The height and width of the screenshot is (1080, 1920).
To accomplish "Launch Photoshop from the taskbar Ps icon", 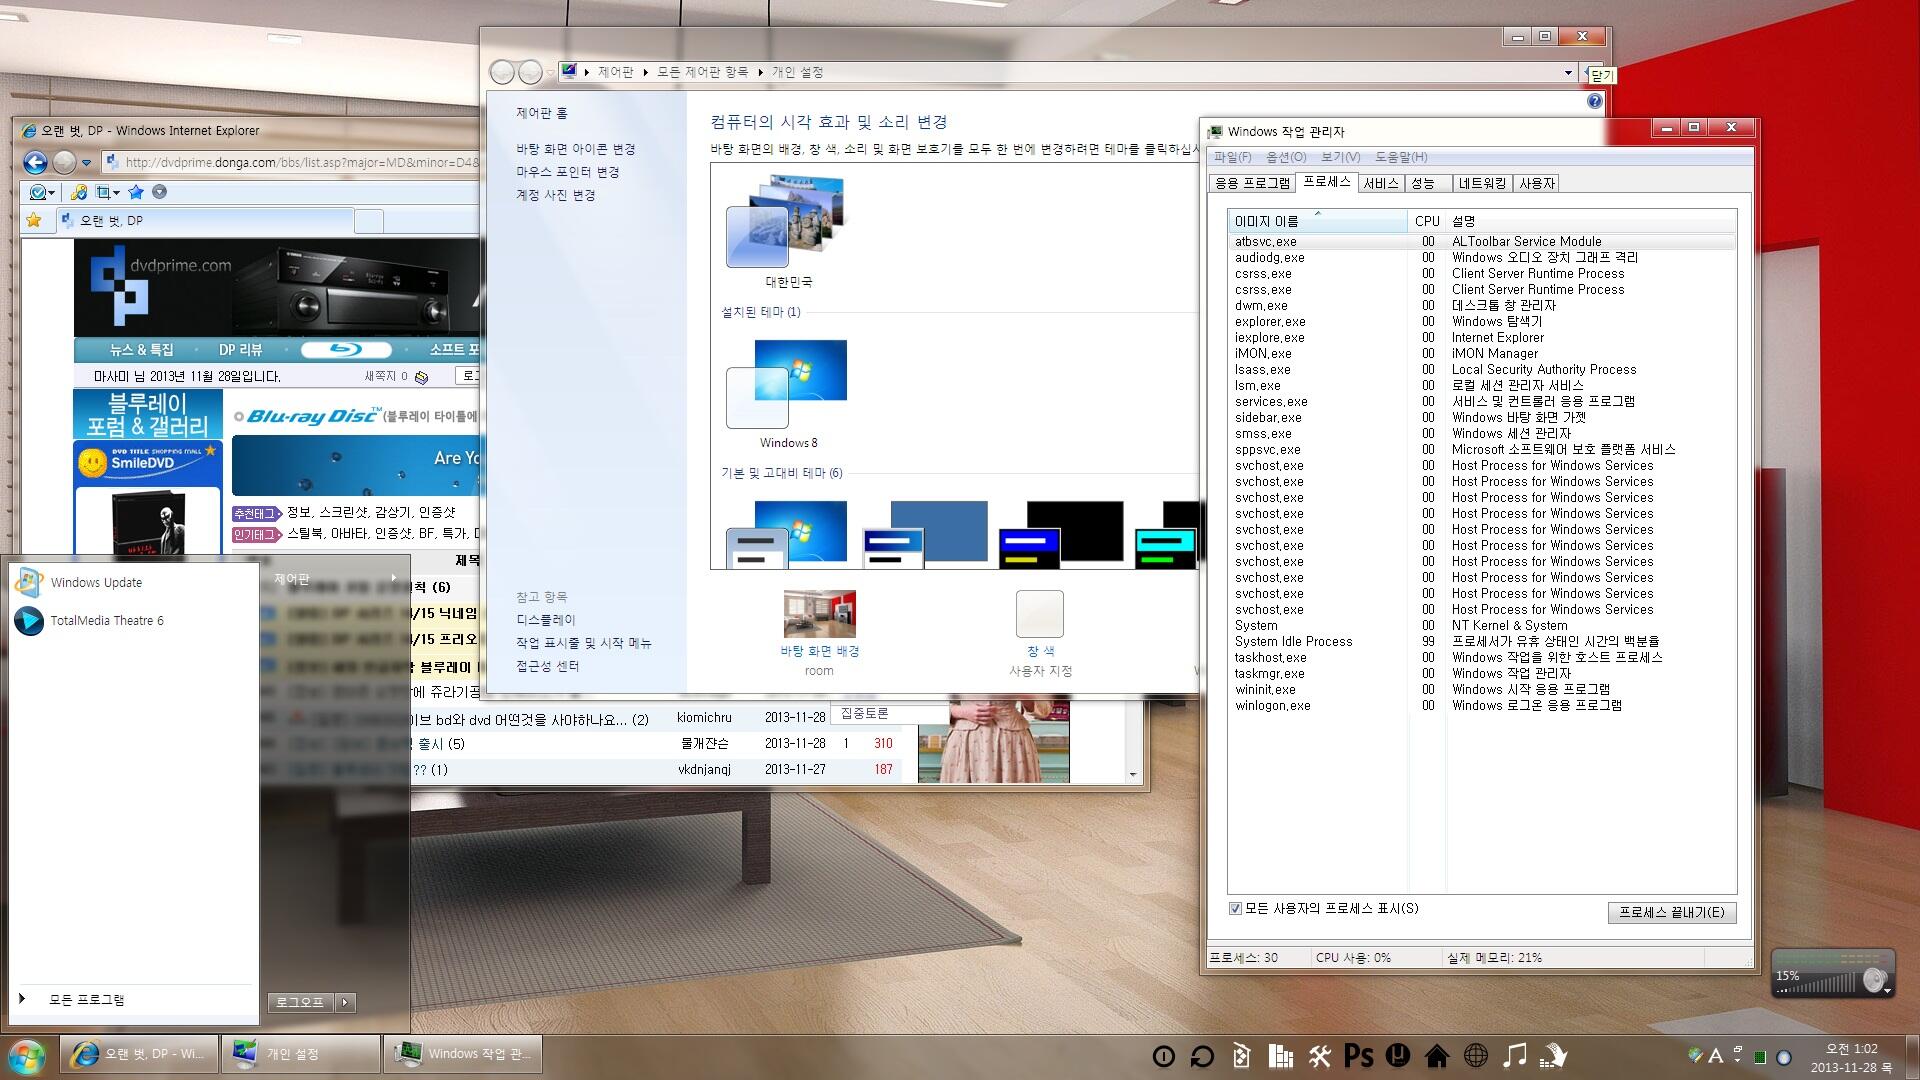I will 1358,1055.
